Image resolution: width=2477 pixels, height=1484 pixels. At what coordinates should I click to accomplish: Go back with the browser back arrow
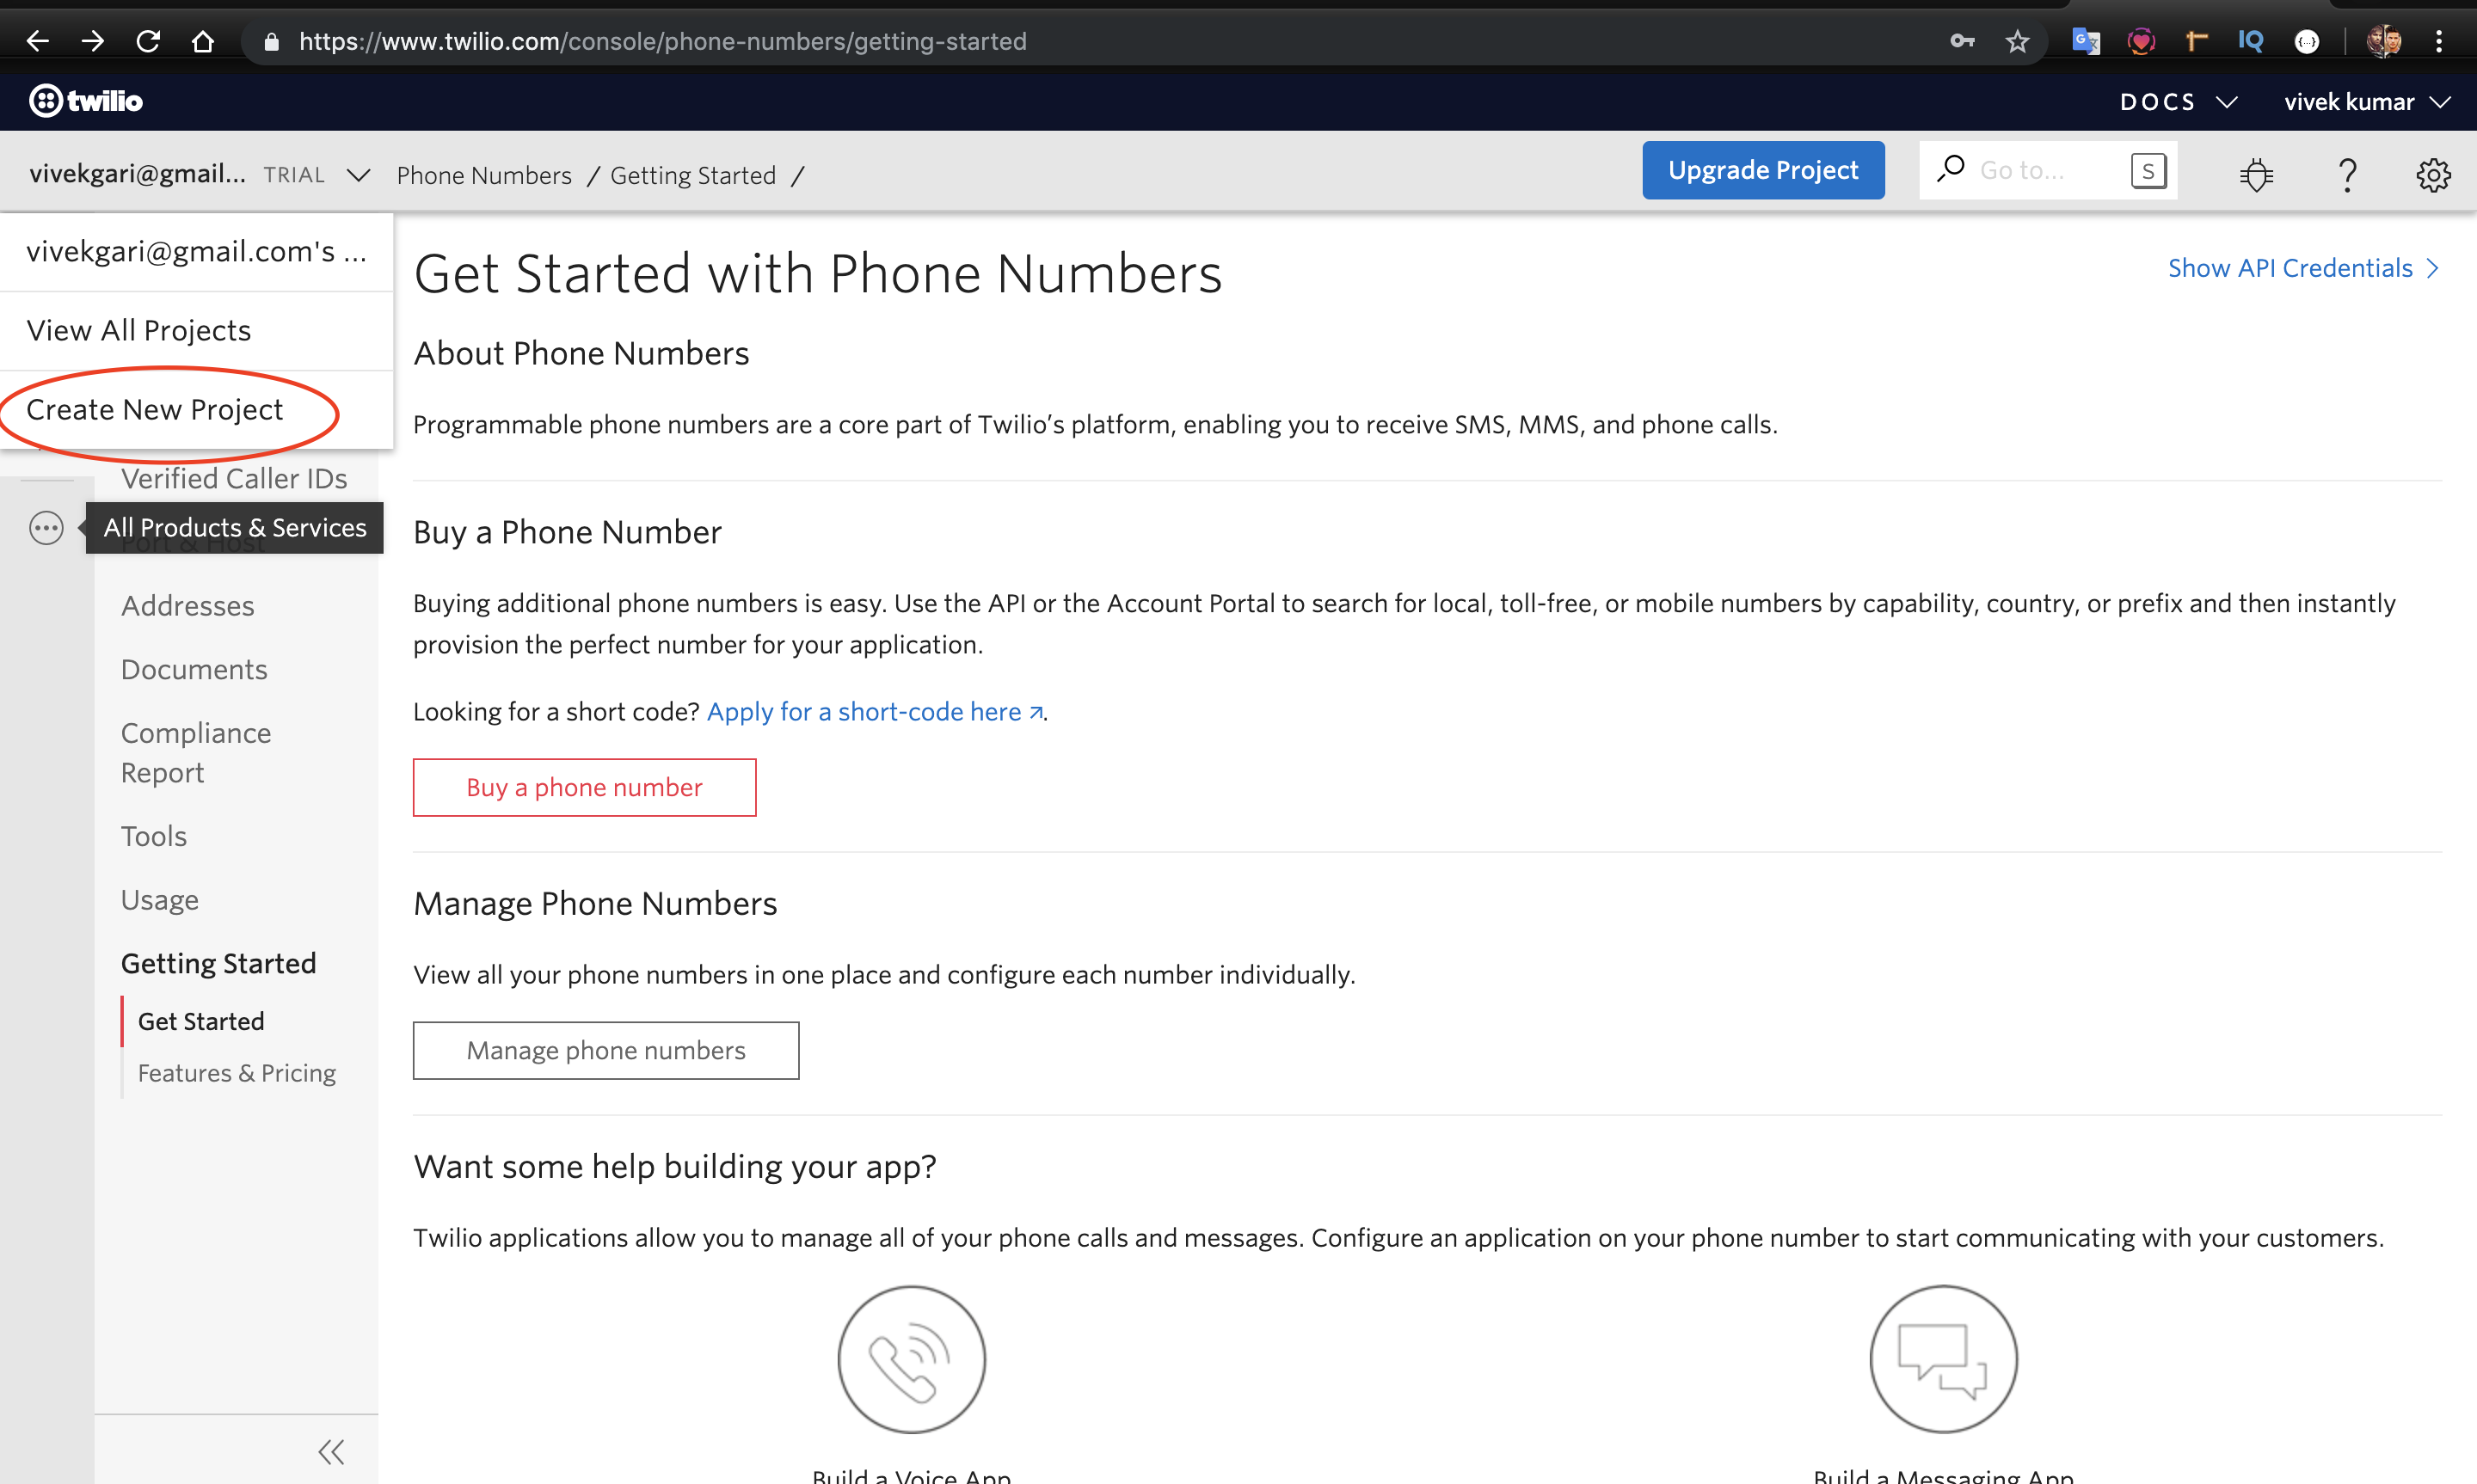pyautogui.click(x=38, y=41)
